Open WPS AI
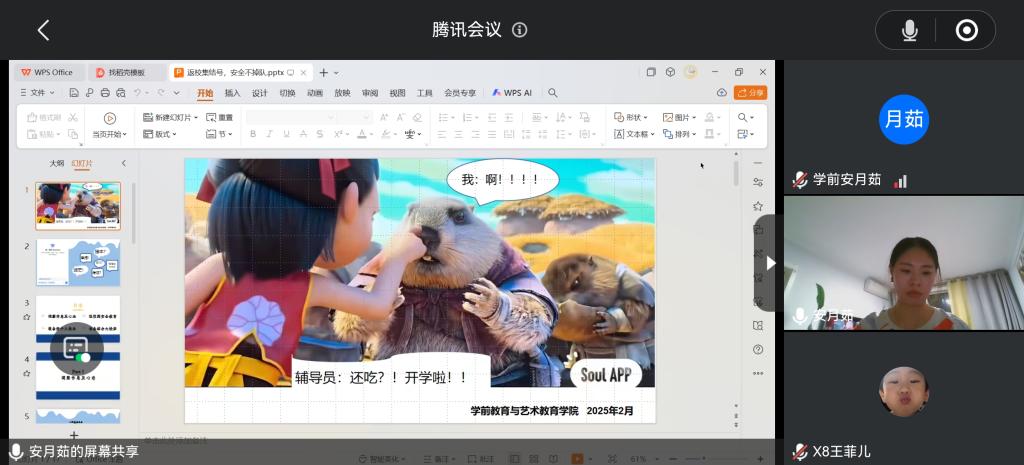Screen dimensions: 1024x465 click(x=512, y=93)
